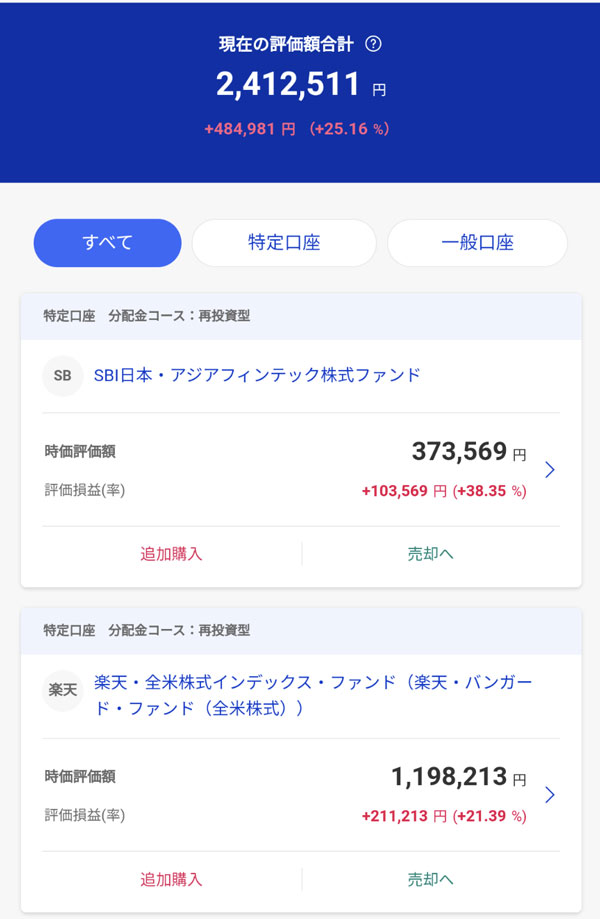The height and width of the screenshot is (919, 600).
Task: Switch to the 一般口座 tab
Action: click(477, 243)
